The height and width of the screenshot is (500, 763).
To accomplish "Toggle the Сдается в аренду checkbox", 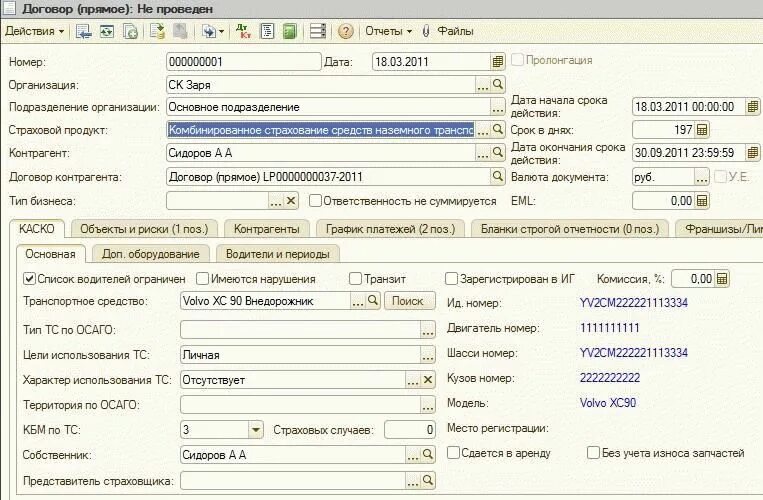I will click(x=453, y=453).
